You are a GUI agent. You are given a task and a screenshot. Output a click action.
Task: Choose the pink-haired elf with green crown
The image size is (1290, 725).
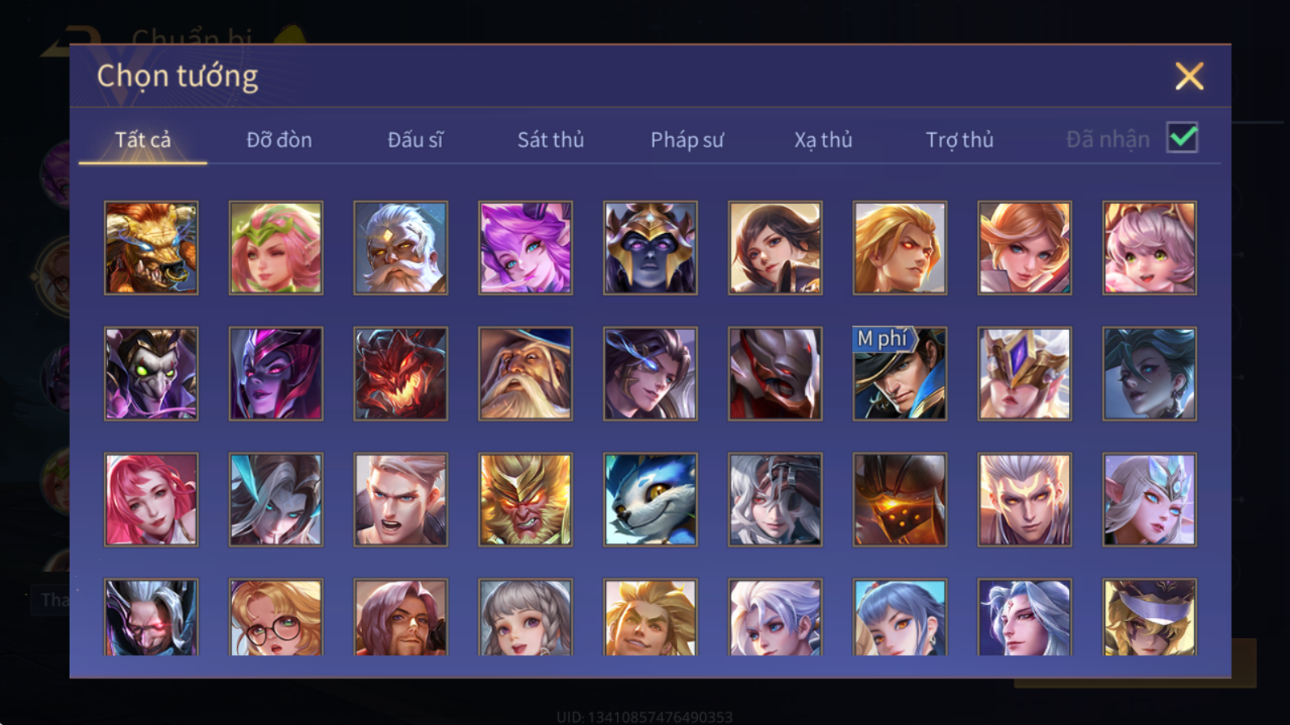click(276, 248)
